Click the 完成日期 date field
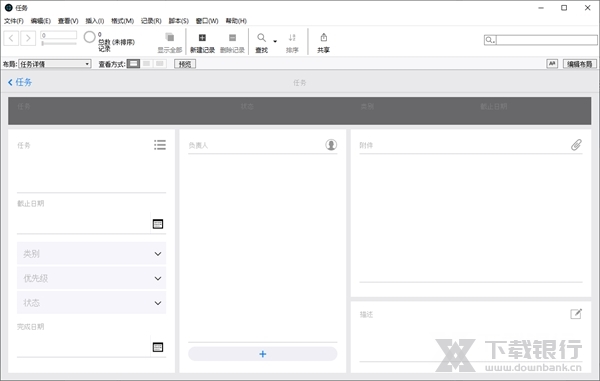600x381 pixels. pos(83,347)
